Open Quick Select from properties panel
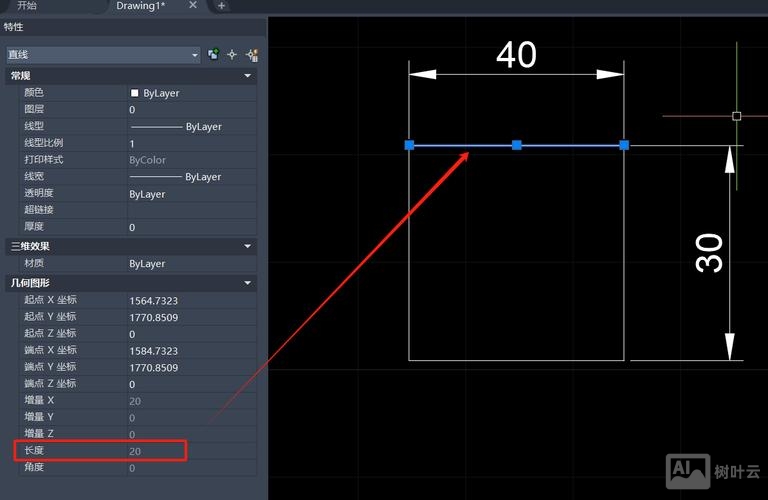 [251, 55]
